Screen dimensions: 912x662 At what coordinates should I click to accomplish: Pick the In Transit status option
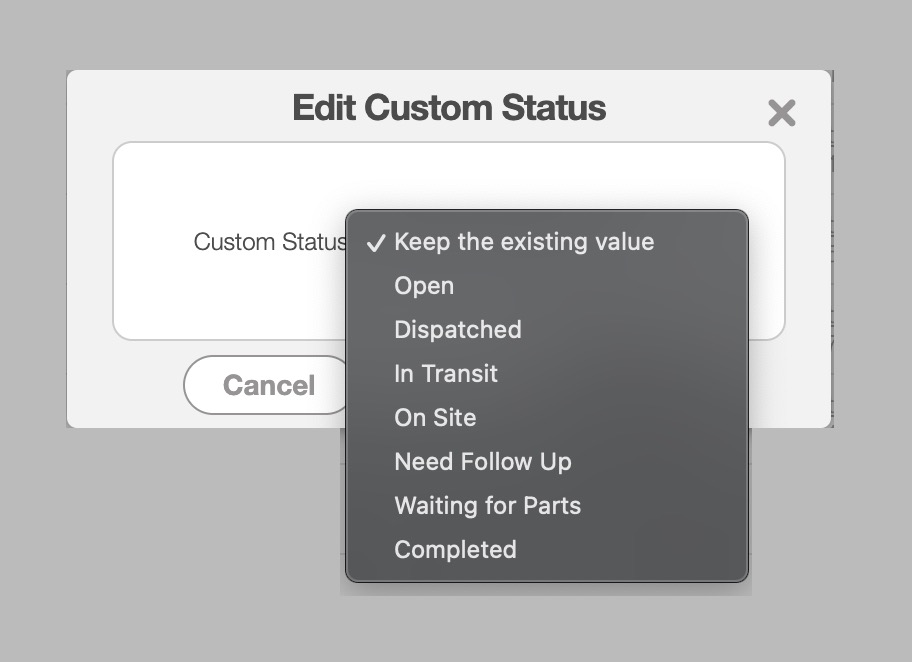click(x=446, y=374)
